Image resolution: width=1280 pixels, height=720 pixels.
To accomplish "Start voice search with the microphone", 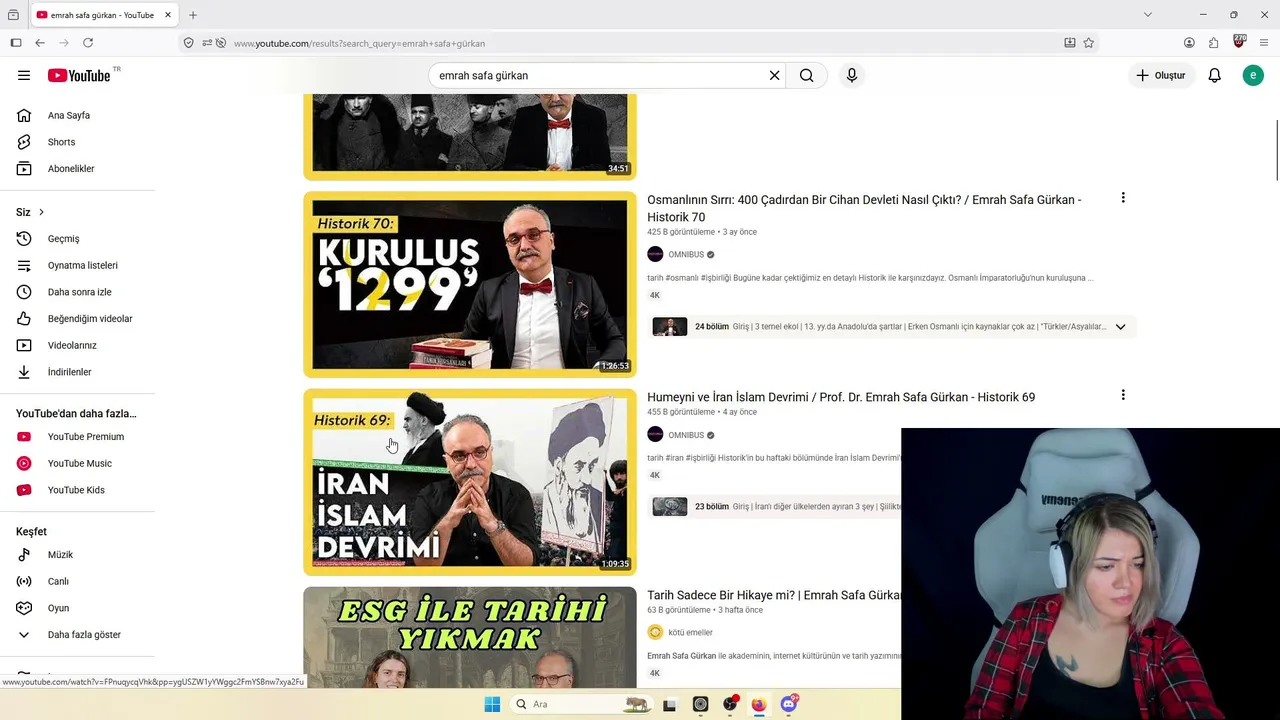I will pyautogui.click(x=852, y=75).
